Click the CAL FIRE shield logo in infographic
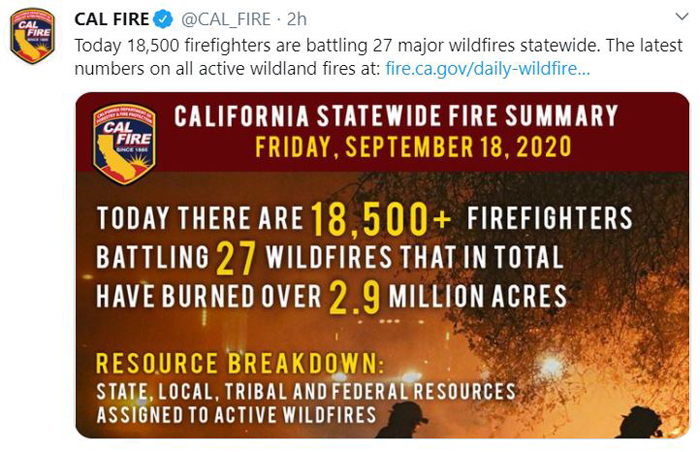The width and height of the screenshot is (700, 452). (x=125, y=144)
